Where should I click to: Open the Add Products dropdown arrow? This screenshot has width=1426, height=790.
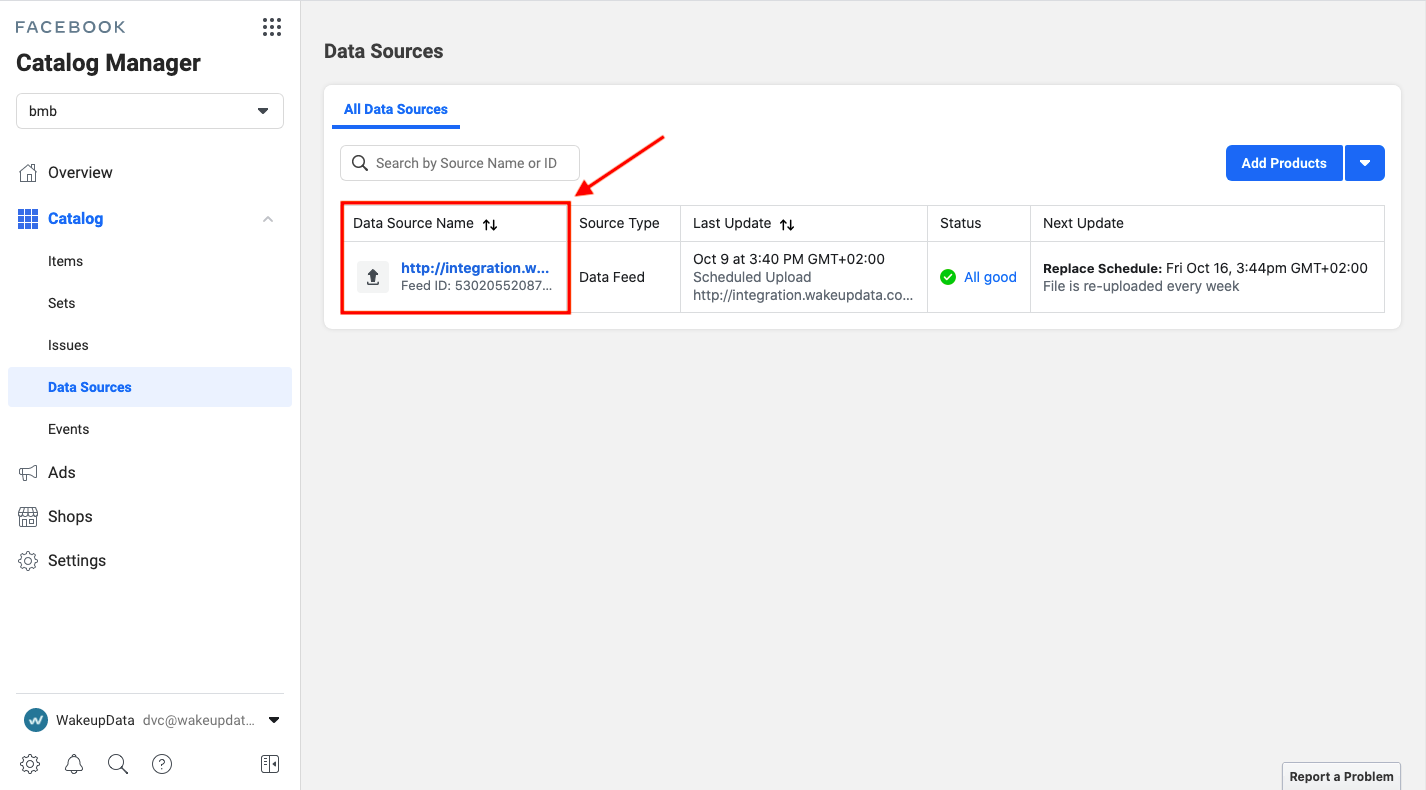pos(1365,163)
